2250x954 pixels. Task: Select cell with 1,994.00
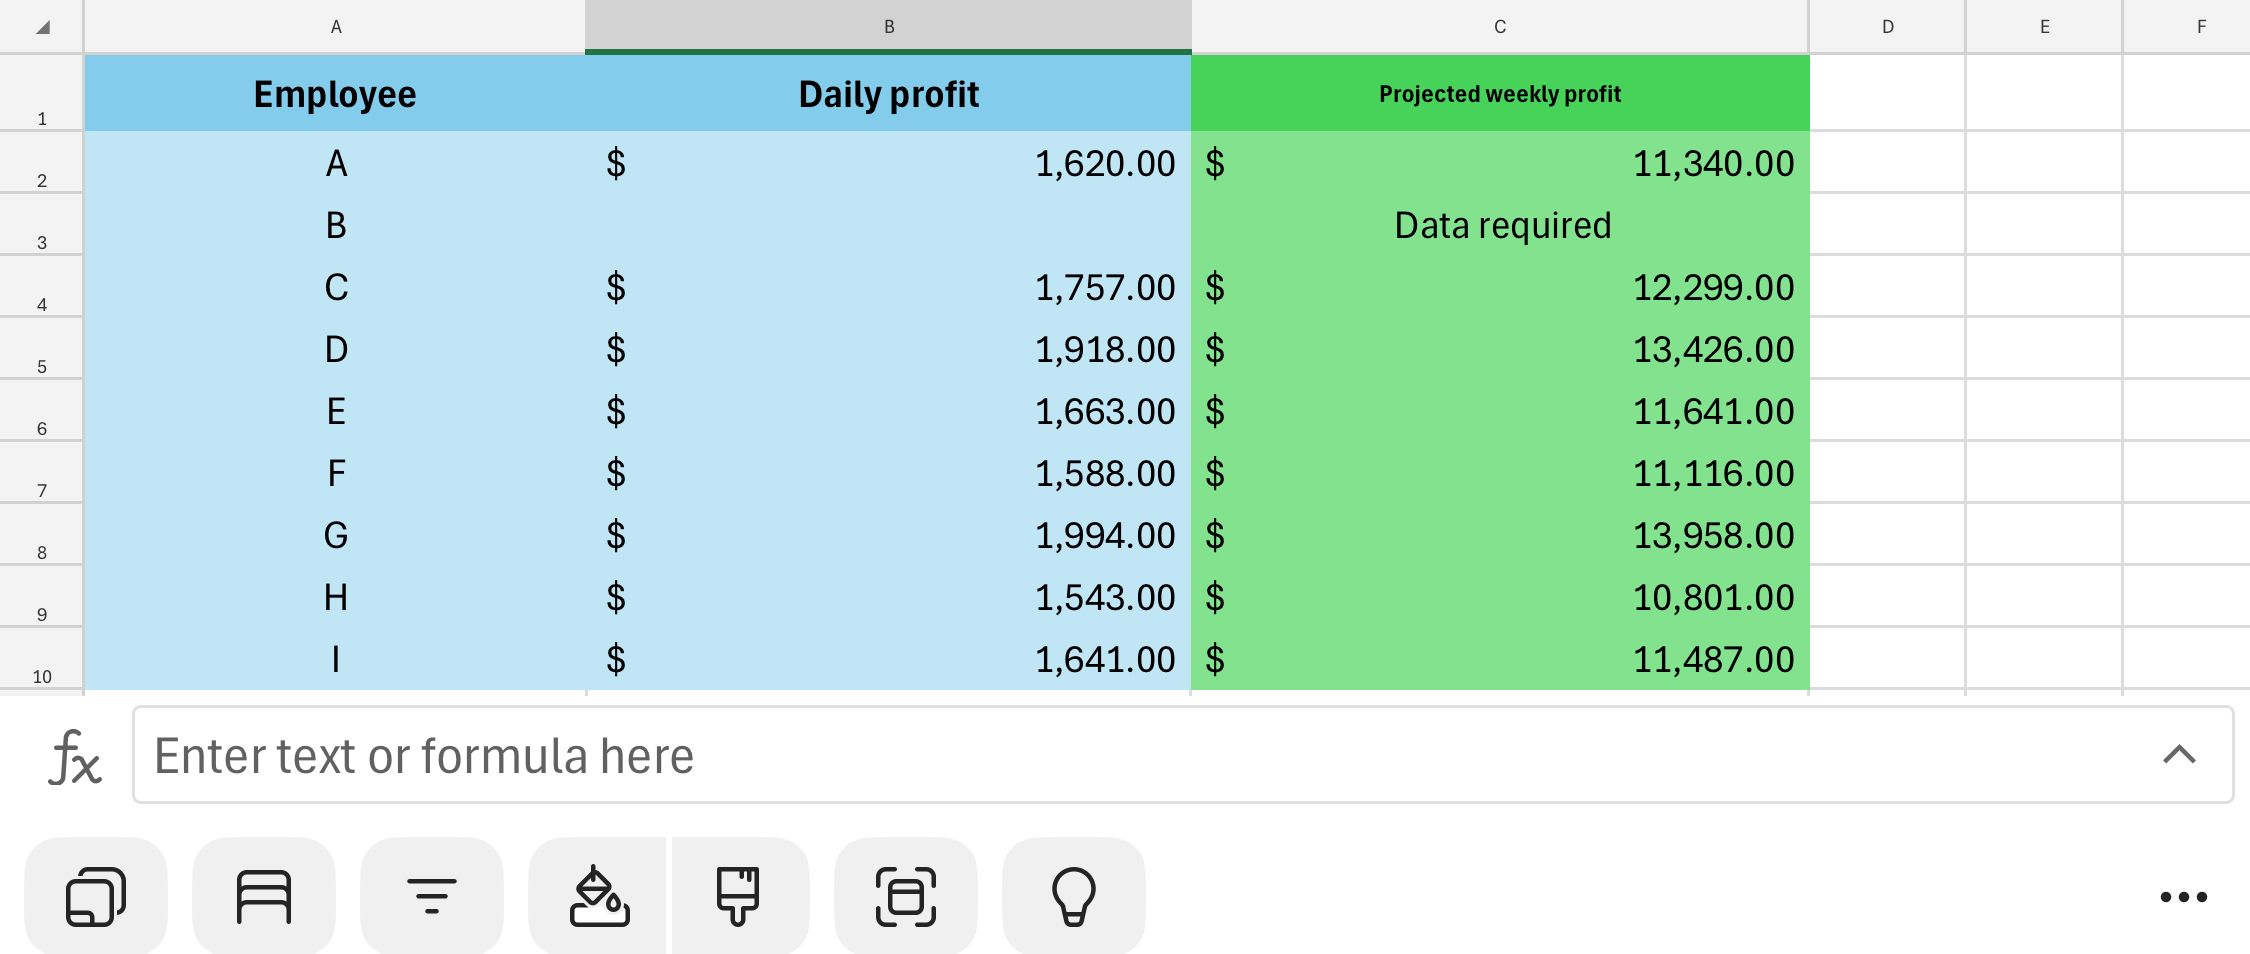tap(888, 534)
